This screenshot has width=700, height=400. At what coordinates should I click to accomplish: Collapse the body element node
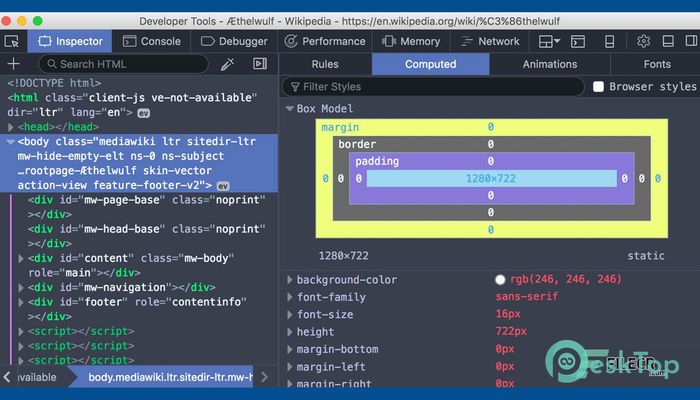click(10, 142)
